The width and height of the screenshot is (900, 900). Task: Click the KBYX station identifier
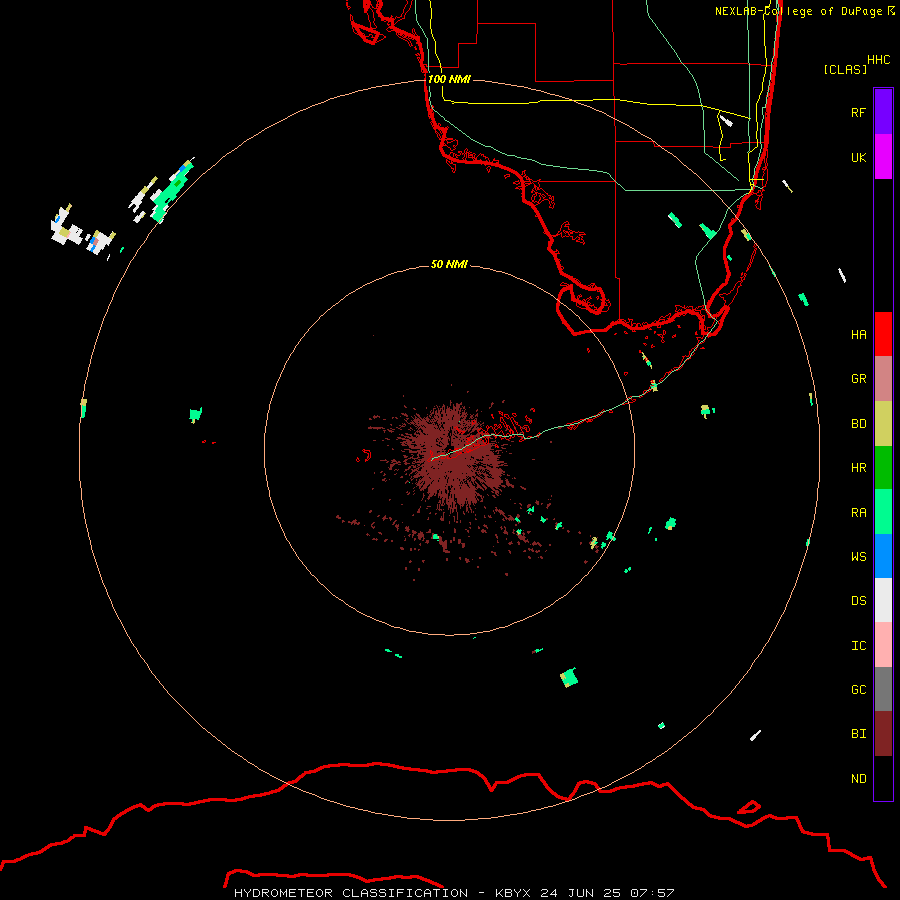point(513,893)
